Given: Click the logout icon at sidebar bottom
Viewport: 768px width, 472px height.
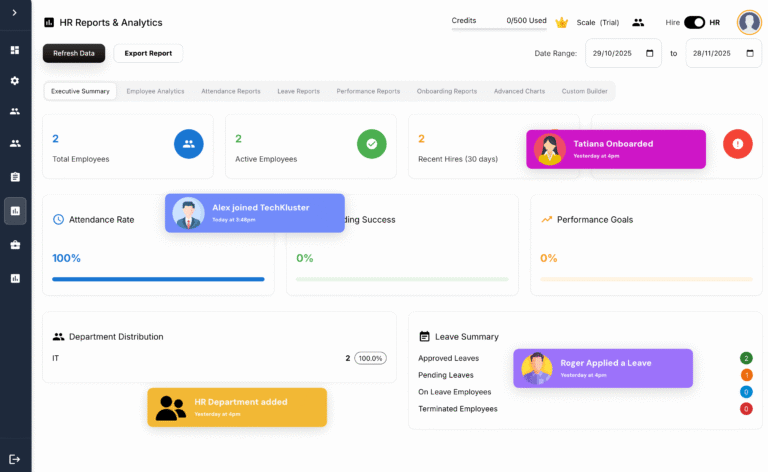Looking at the screenshot, I should (x=15, y=458).
